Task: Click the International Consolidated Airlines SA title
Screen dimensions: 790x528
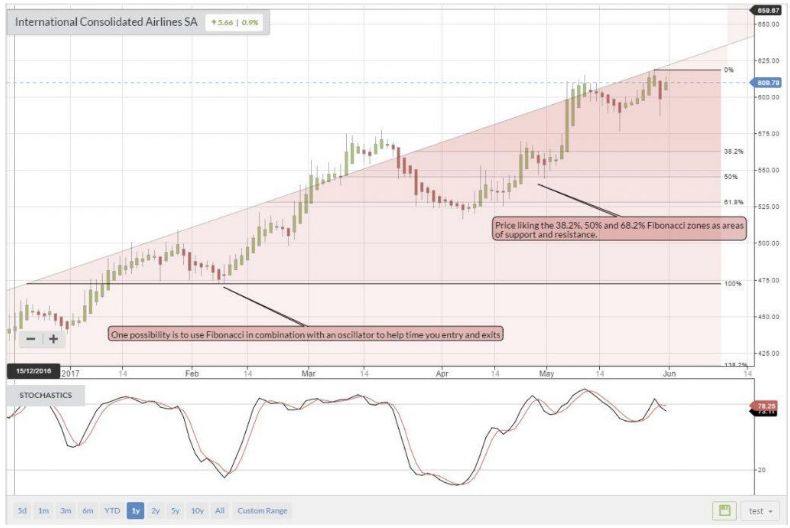Action: click(x=106, y=22)
